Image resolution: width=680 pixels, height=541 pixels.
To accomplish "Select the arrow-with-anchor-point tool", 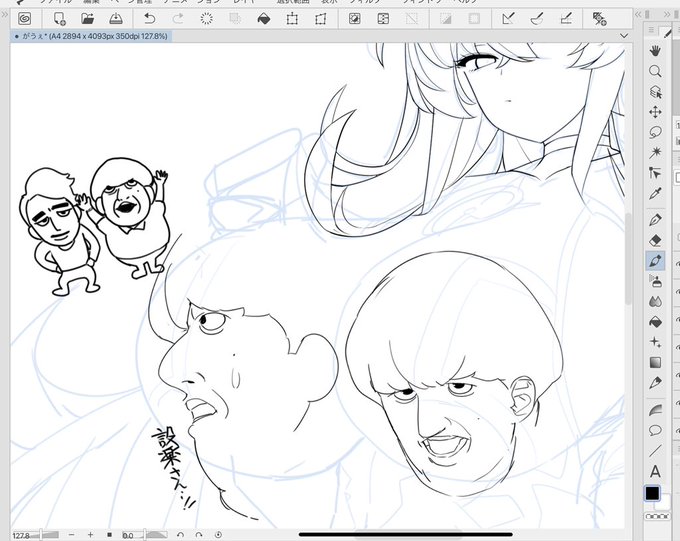I will pyautogui.click(x=655, y=174).
